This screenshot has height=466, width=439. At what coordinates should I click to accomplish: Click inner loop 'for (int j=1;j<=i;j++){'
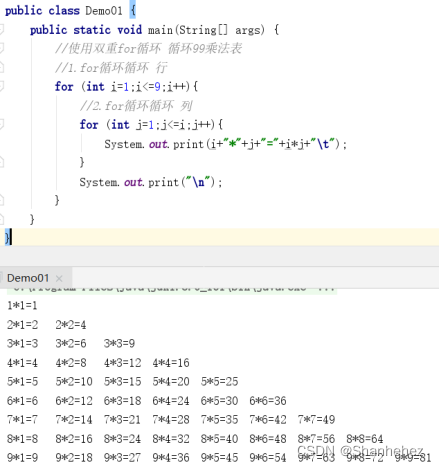[x=151, y=125]
